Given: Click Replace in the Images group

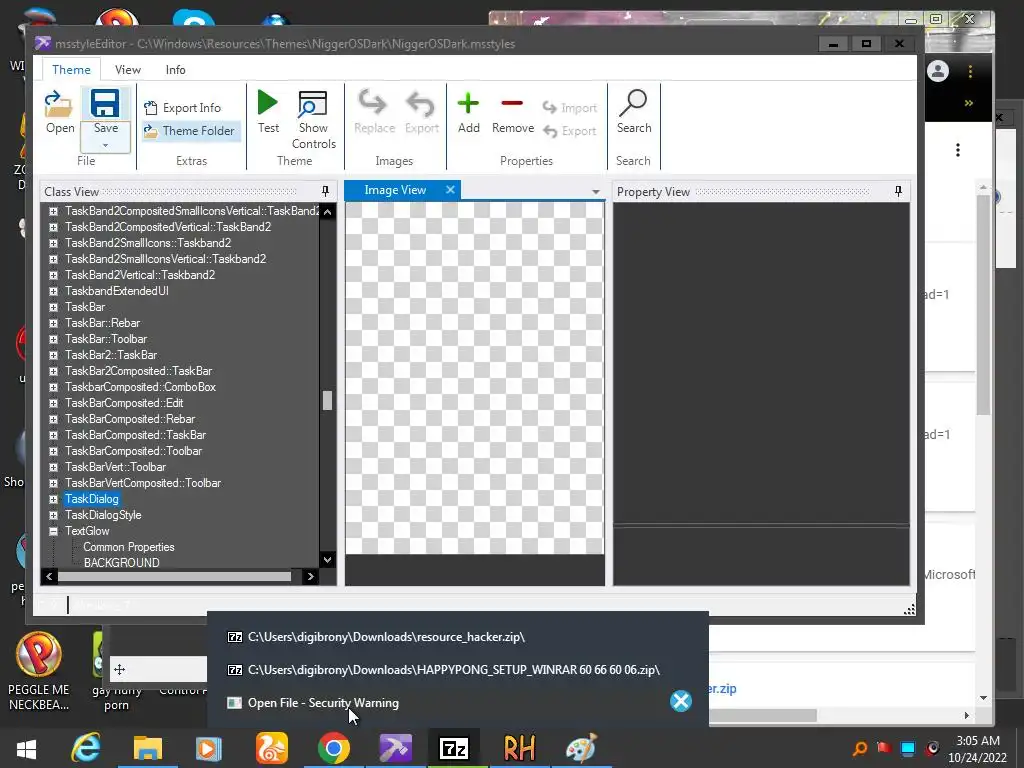Looking at the screenshot, I should click(x=374, y=112).
